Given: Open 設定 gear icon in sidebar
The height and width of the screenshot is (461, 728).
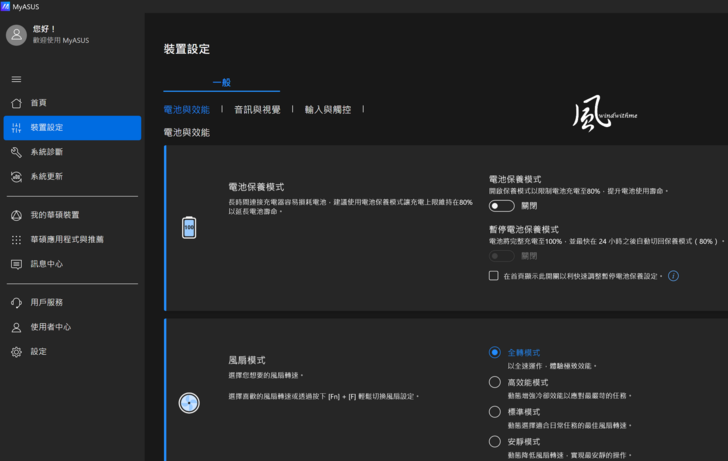Looking at the screenshot, I should point(16,352).
